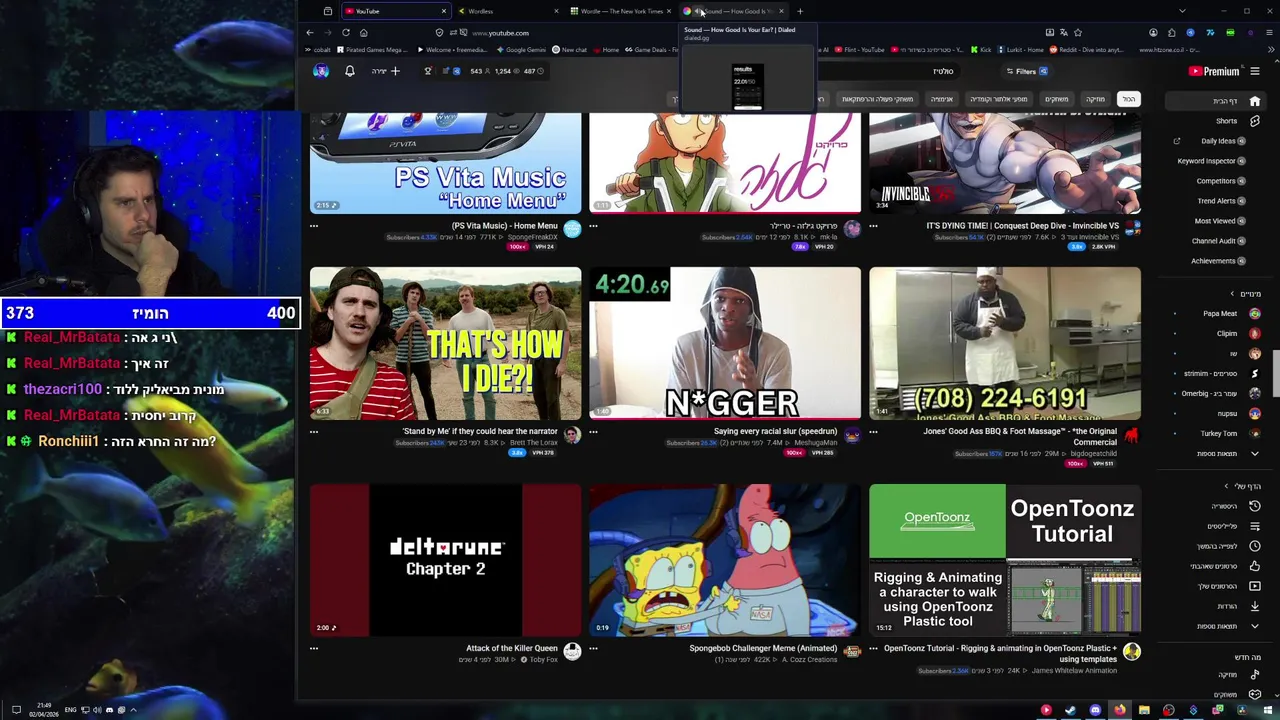Play the Deltarune Chapter 2 video

(x=445, y=560)
